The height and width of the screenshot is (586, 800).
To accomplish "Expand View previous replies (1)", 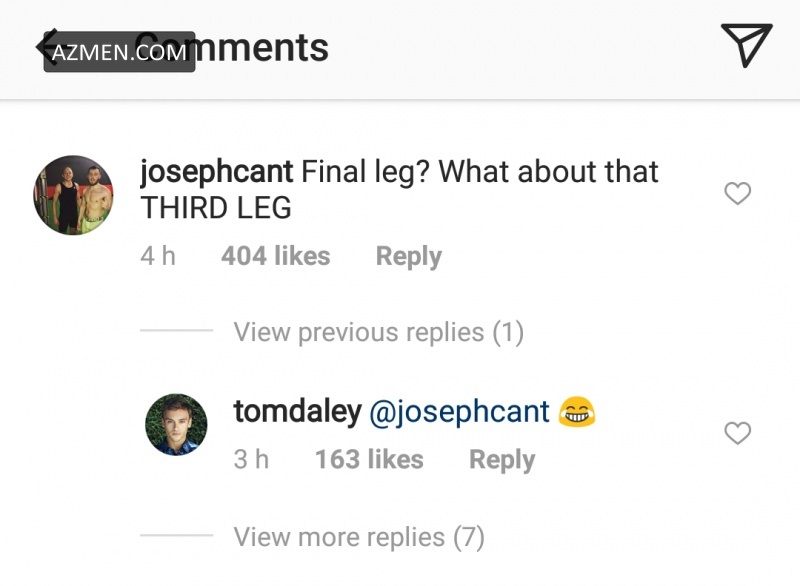I will [x=378, y=332].
